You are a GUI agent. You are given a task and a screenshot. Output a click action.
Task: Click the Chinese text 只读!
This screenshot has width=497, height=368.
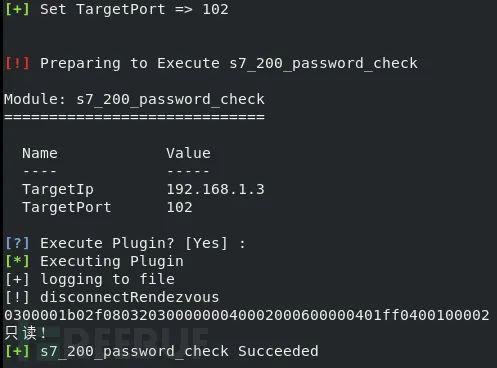click(x=25, y=333)
